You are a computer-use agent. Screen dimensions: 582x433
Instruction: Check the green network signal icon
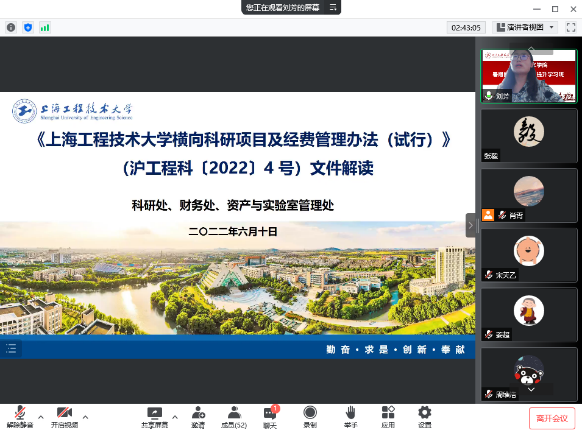click(45, 27)
